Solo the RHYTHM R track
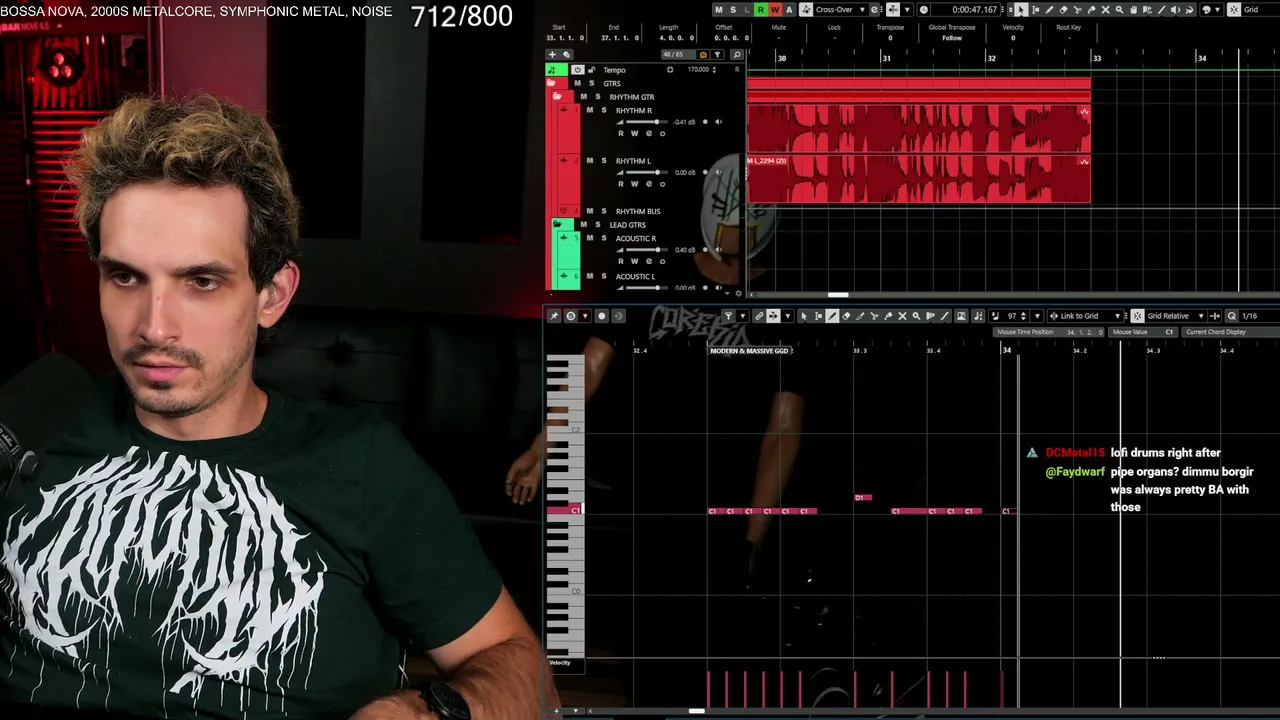 [x=603, y=110]
